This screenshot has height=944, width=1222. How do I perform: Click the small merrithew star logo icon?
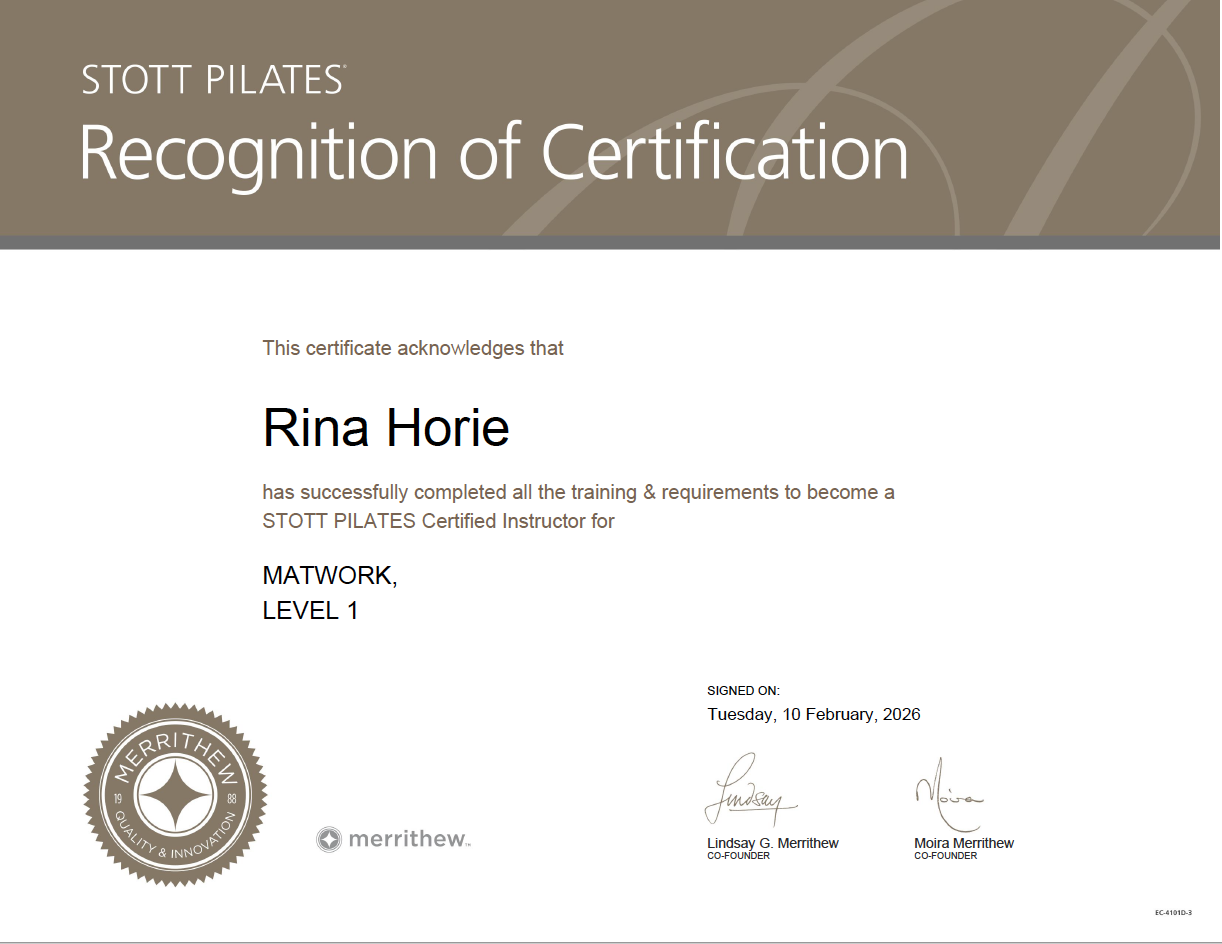point(328,839)
